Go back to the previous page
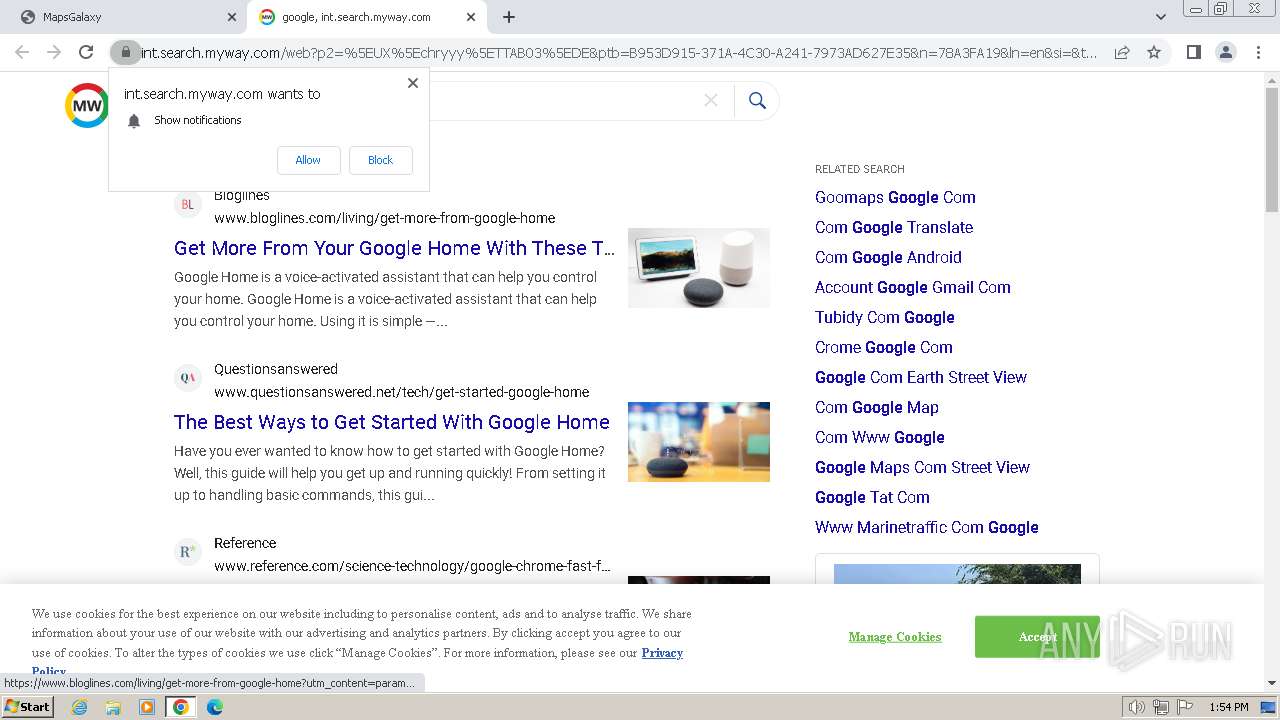 point(22,52)
